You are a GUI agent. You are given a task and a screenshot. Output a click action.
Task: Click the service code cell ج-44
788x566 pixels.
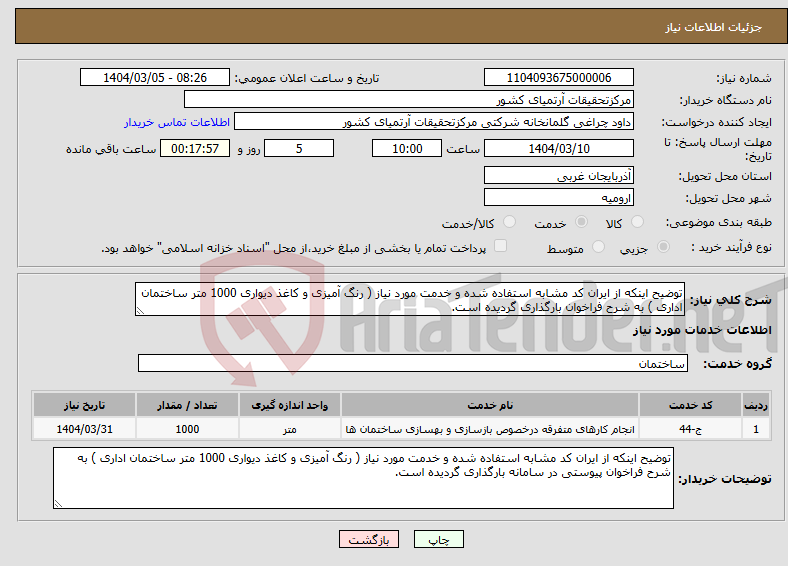pyautogui.click(x=691, y=429)
